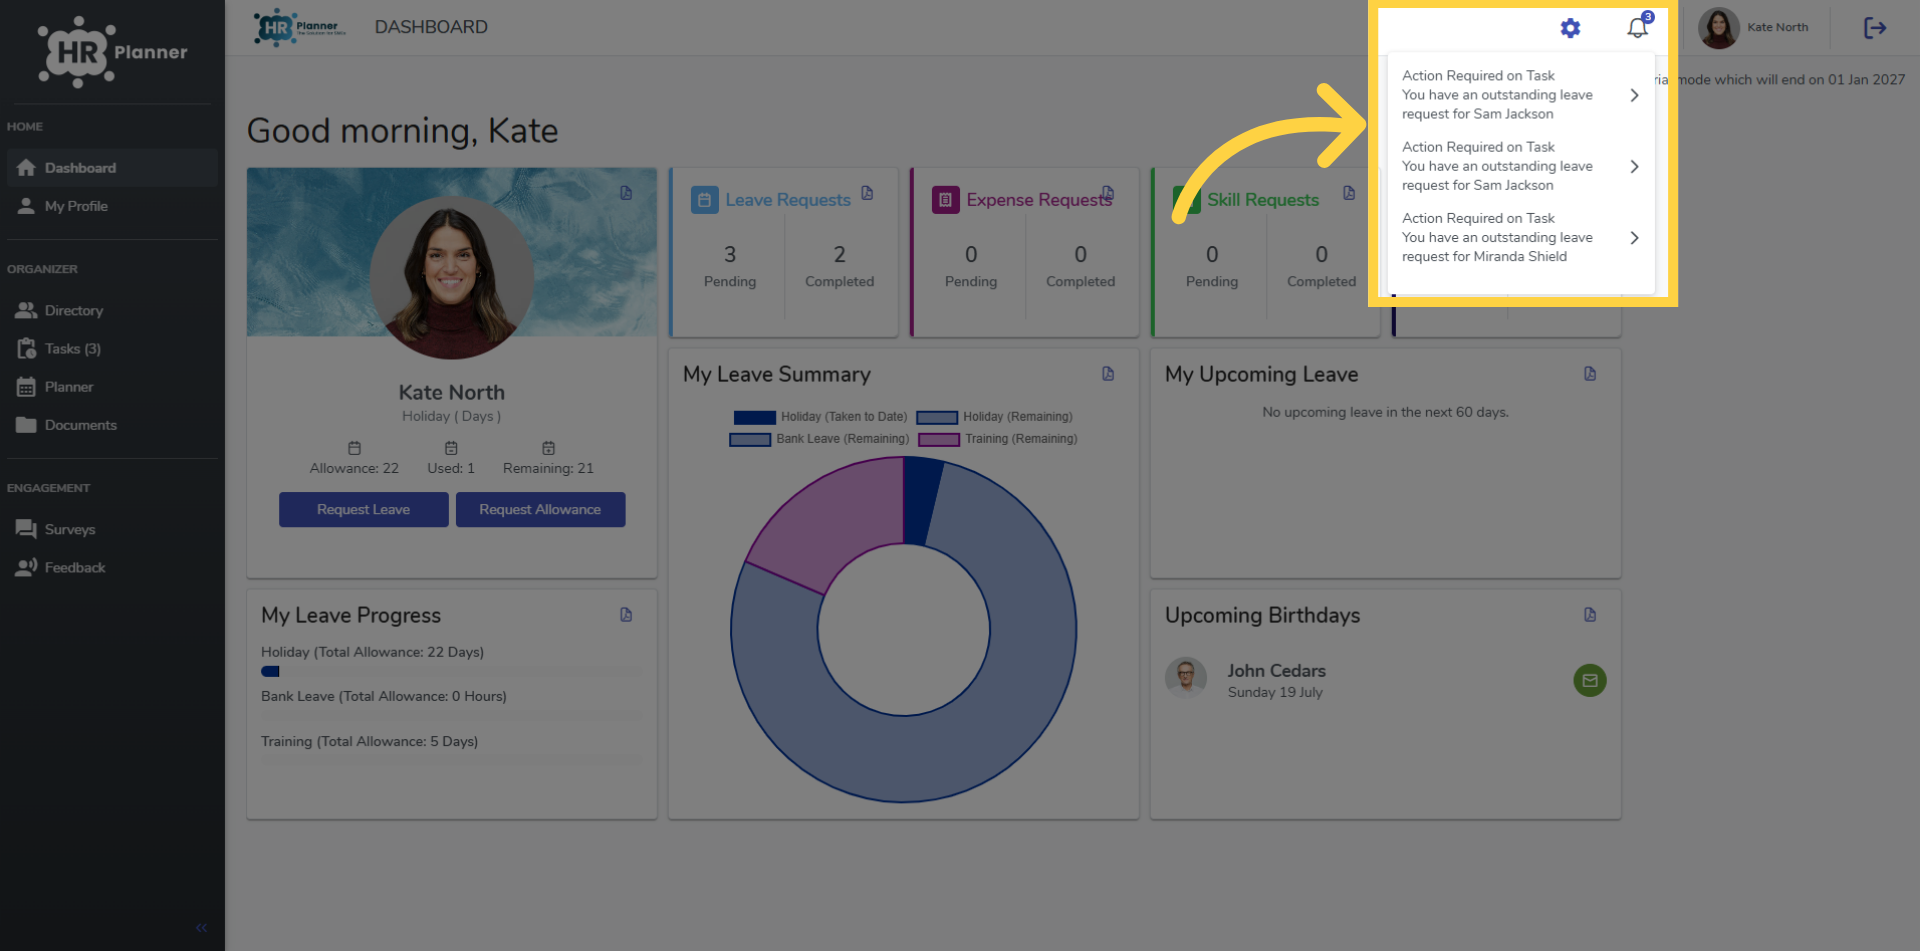The image size is (1920, 951).
Task: Toggle Bank Leave (Remaining) legend entry
Action: pos(819,439)
